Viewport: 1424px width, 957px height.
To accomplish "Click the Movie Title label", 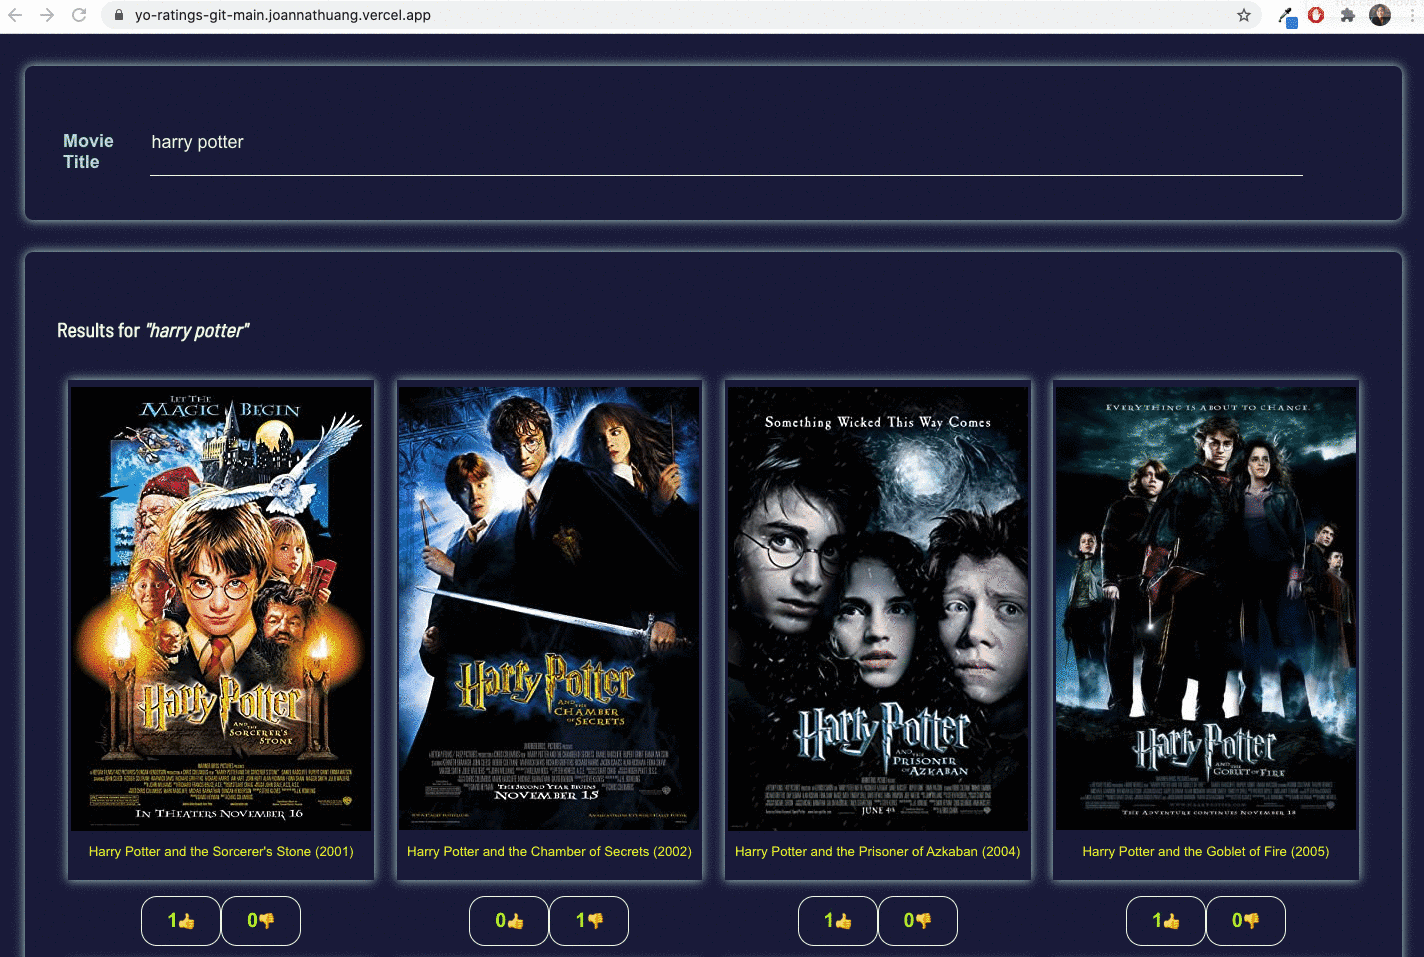I will (x=88, y=151).
